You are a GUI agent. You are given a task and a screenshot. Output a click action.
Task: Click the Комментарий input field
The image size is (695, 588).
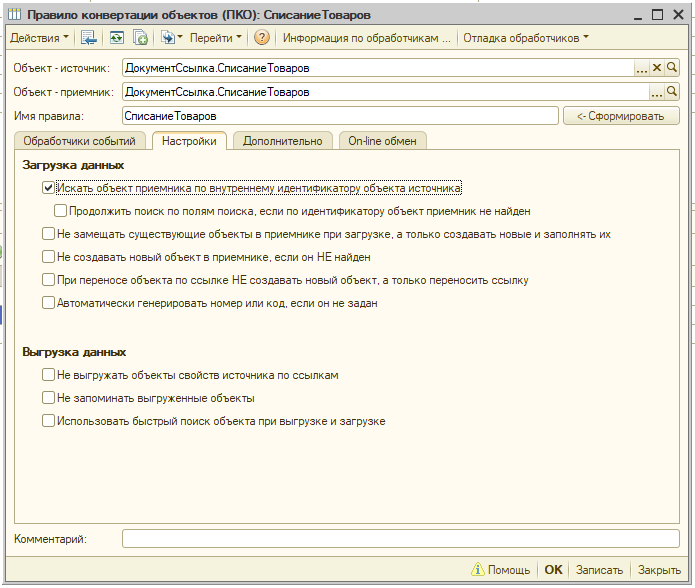pos(401,539)
